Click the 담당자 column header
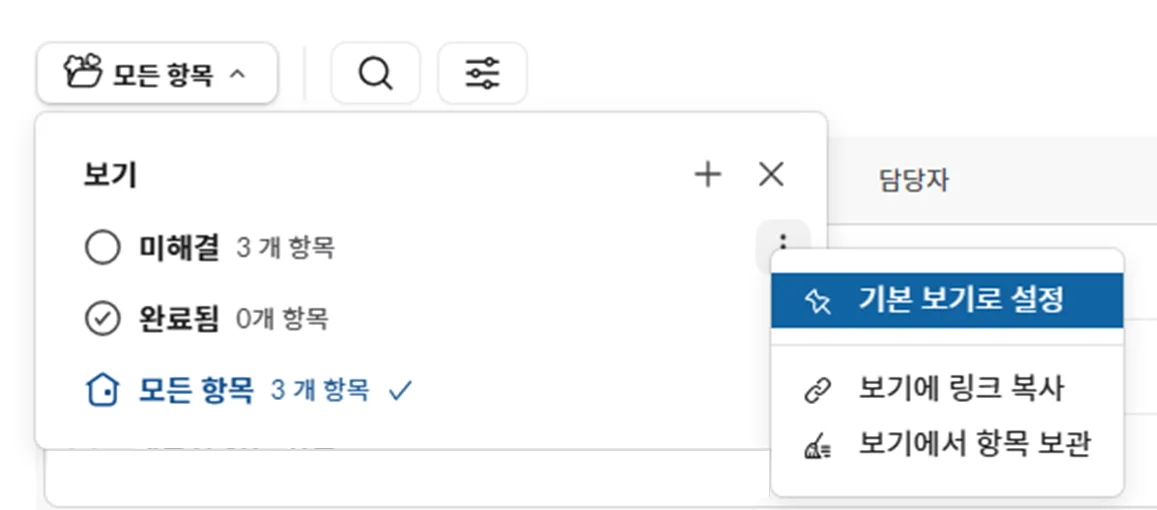The height and width of the screenshot is (510, 1157). point(913,181)
